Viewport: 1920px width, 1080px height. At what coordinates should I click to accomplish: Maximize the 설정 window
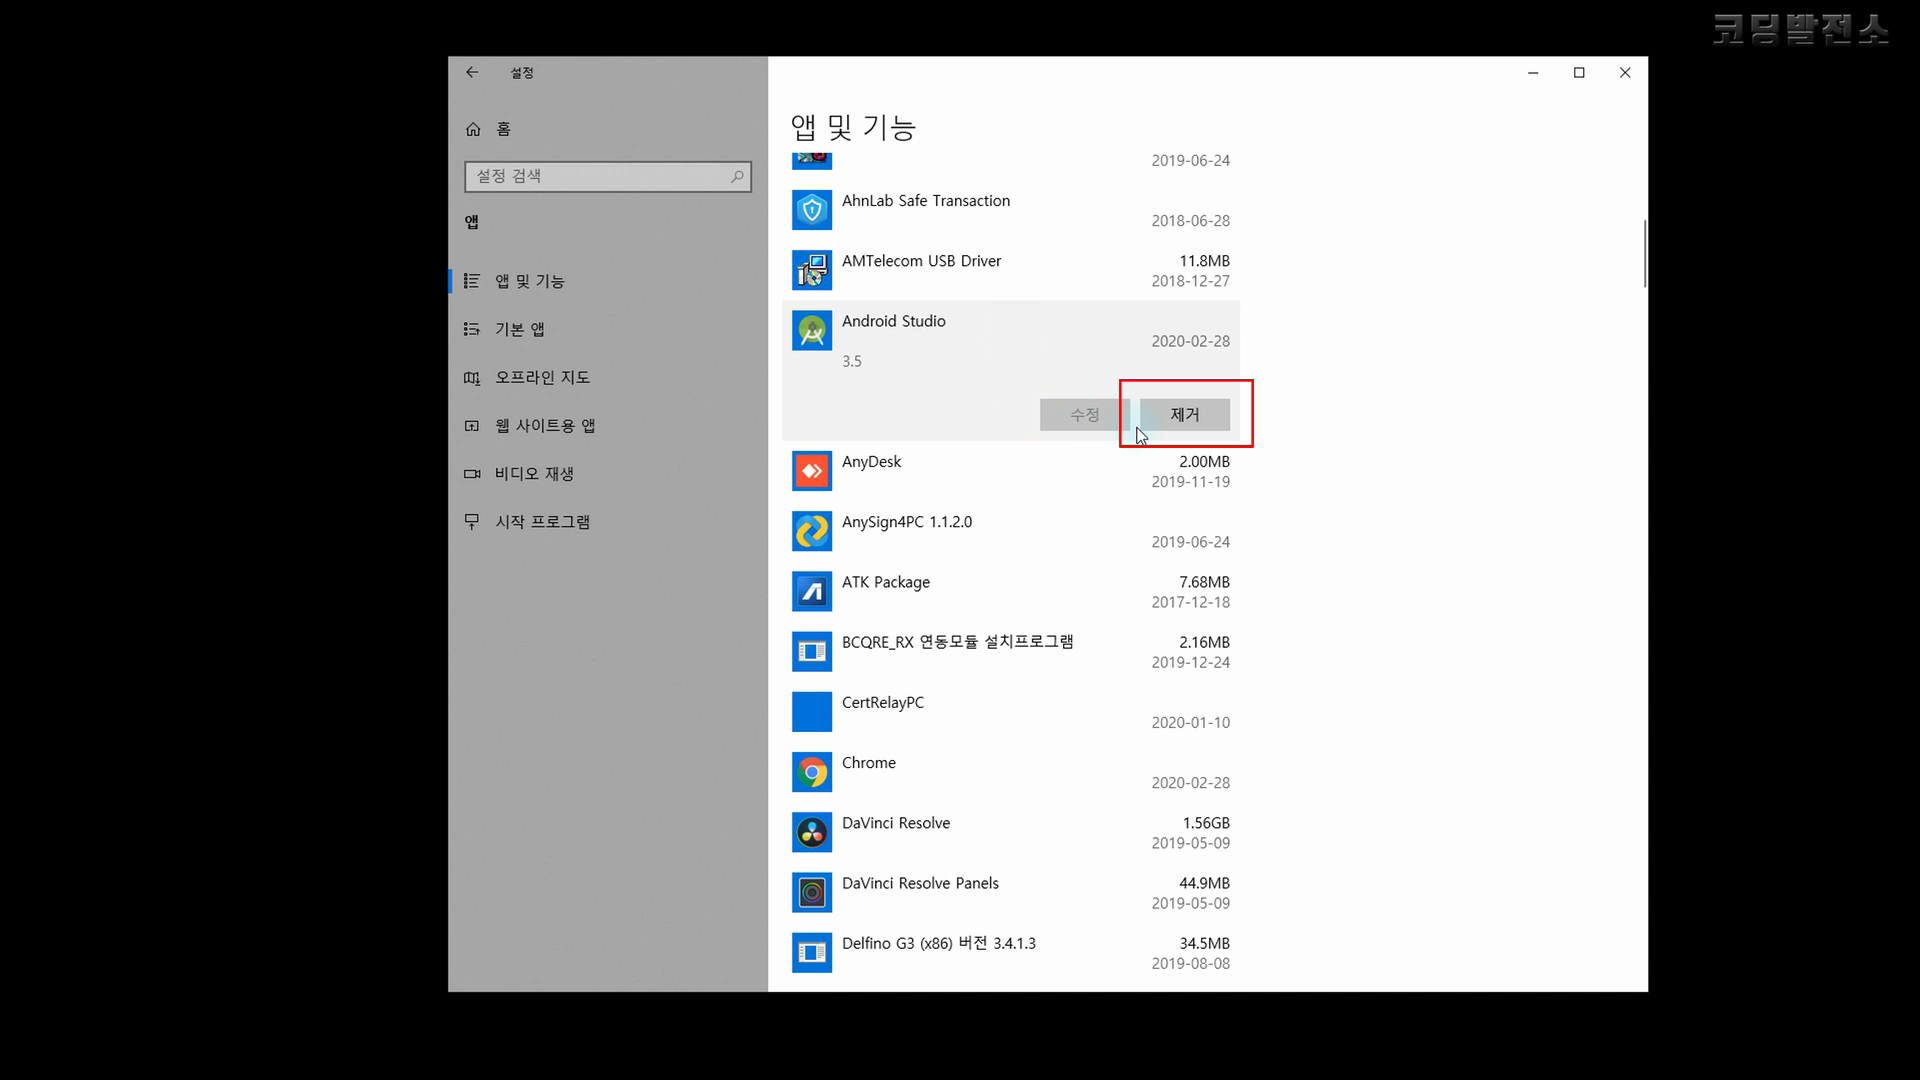point(1579,72)
